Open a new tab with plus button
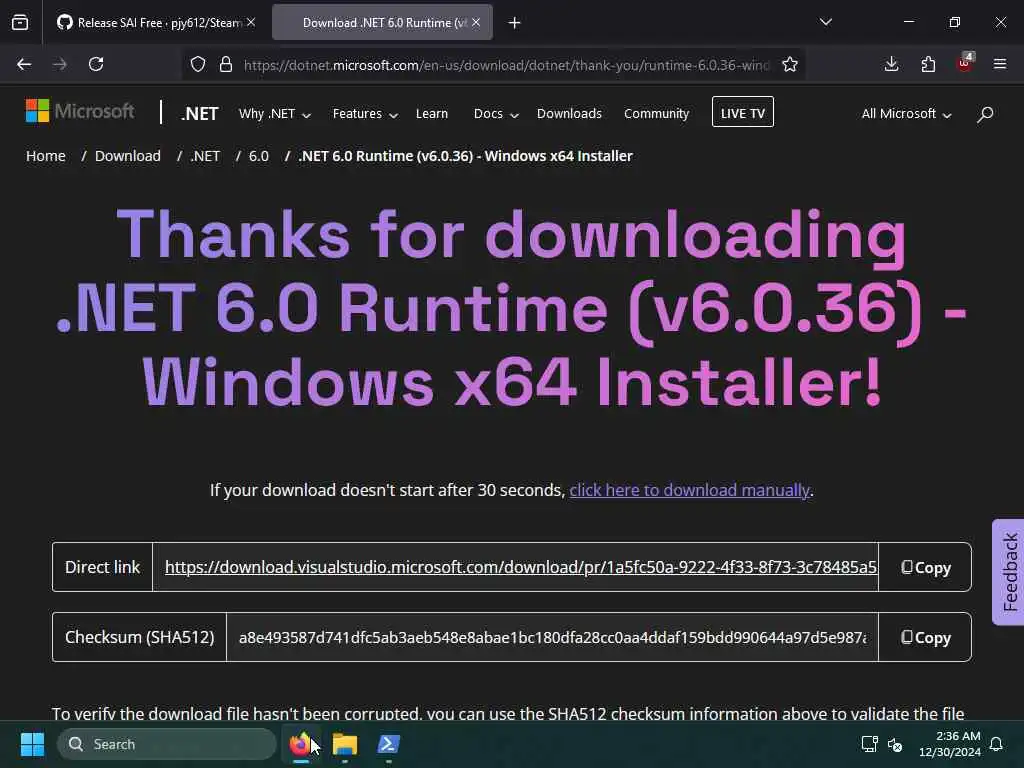Screen dimensions: 1024x768 tap(515, 23)
